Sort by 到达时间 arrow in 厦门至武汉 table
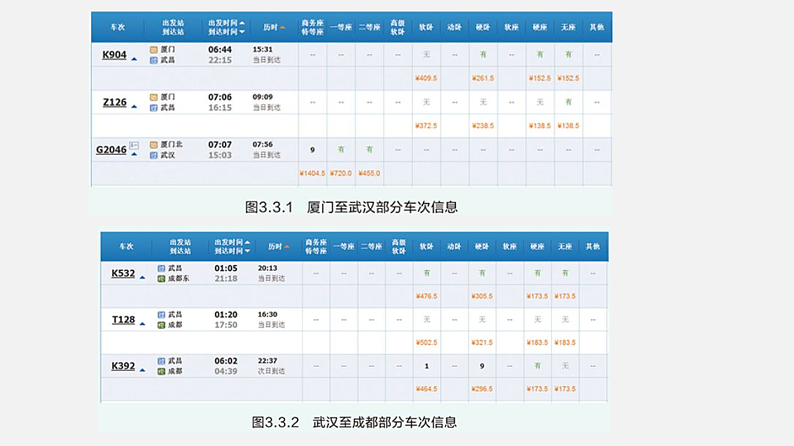This screenshot has height=446, width=794. click(242, 32)
